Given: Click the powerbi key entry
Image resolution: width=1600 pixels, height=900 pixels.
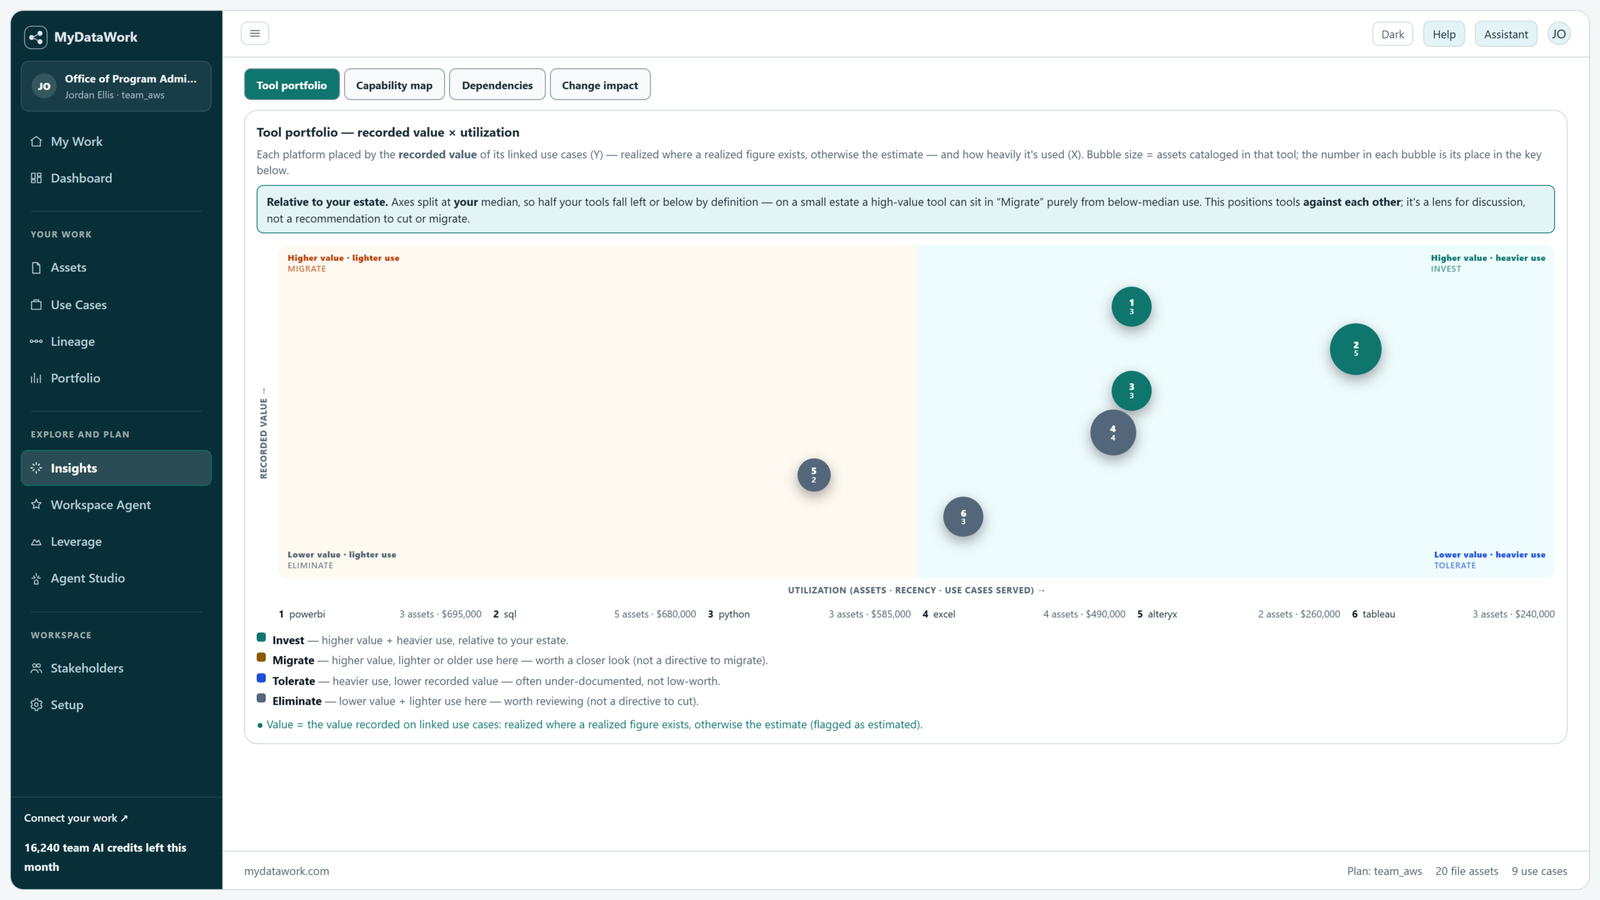Looking at the screenshot, I should tap(380, 614).
